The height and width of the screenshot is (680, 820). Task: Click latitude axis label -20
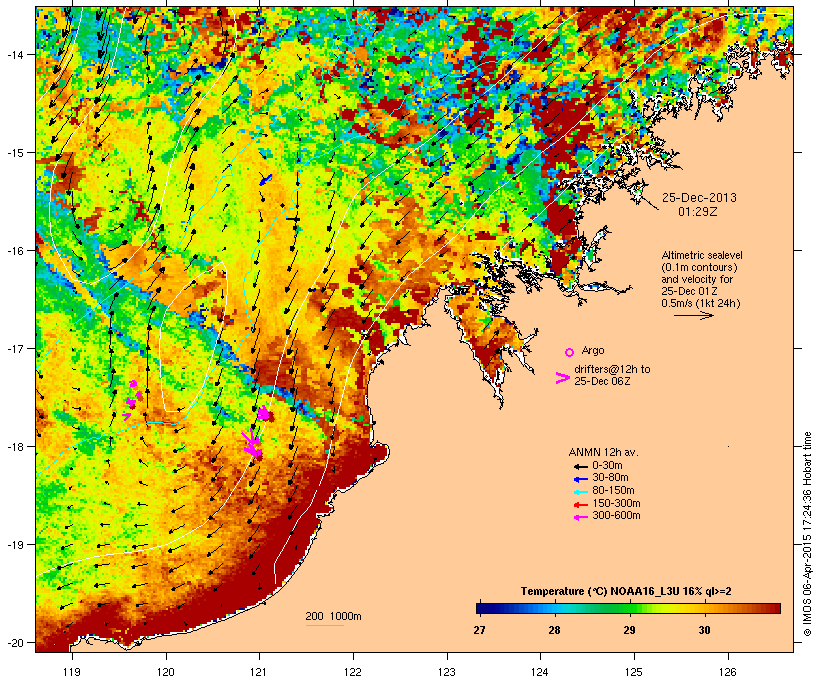point(14,642)
